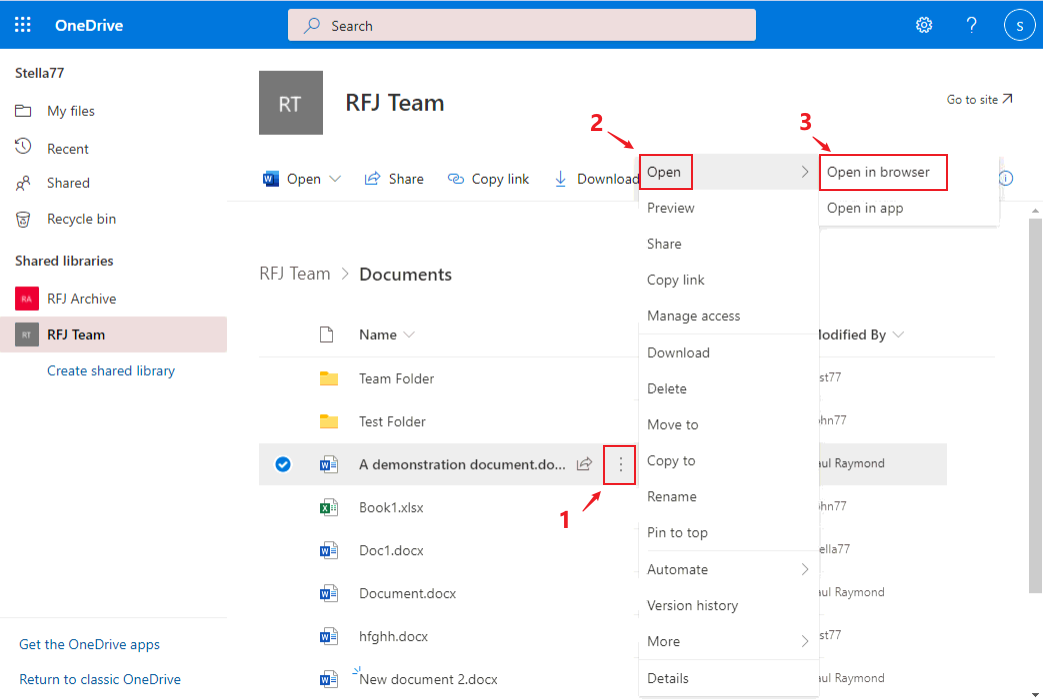Viewport: 1043px width, 700px height.
Task: Click into the Search input field
Action: [x=522, y=25]
